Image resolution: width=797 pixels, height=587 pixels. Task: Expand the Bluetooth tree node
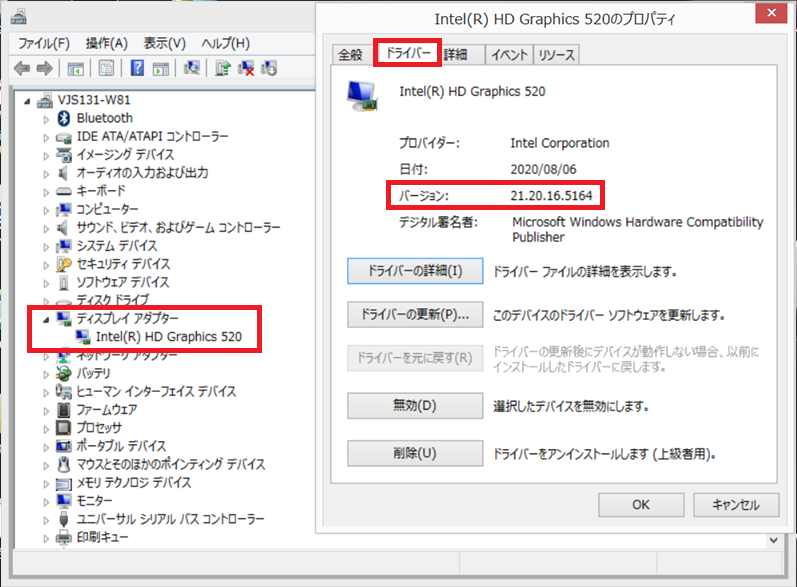tap(46, 119)
